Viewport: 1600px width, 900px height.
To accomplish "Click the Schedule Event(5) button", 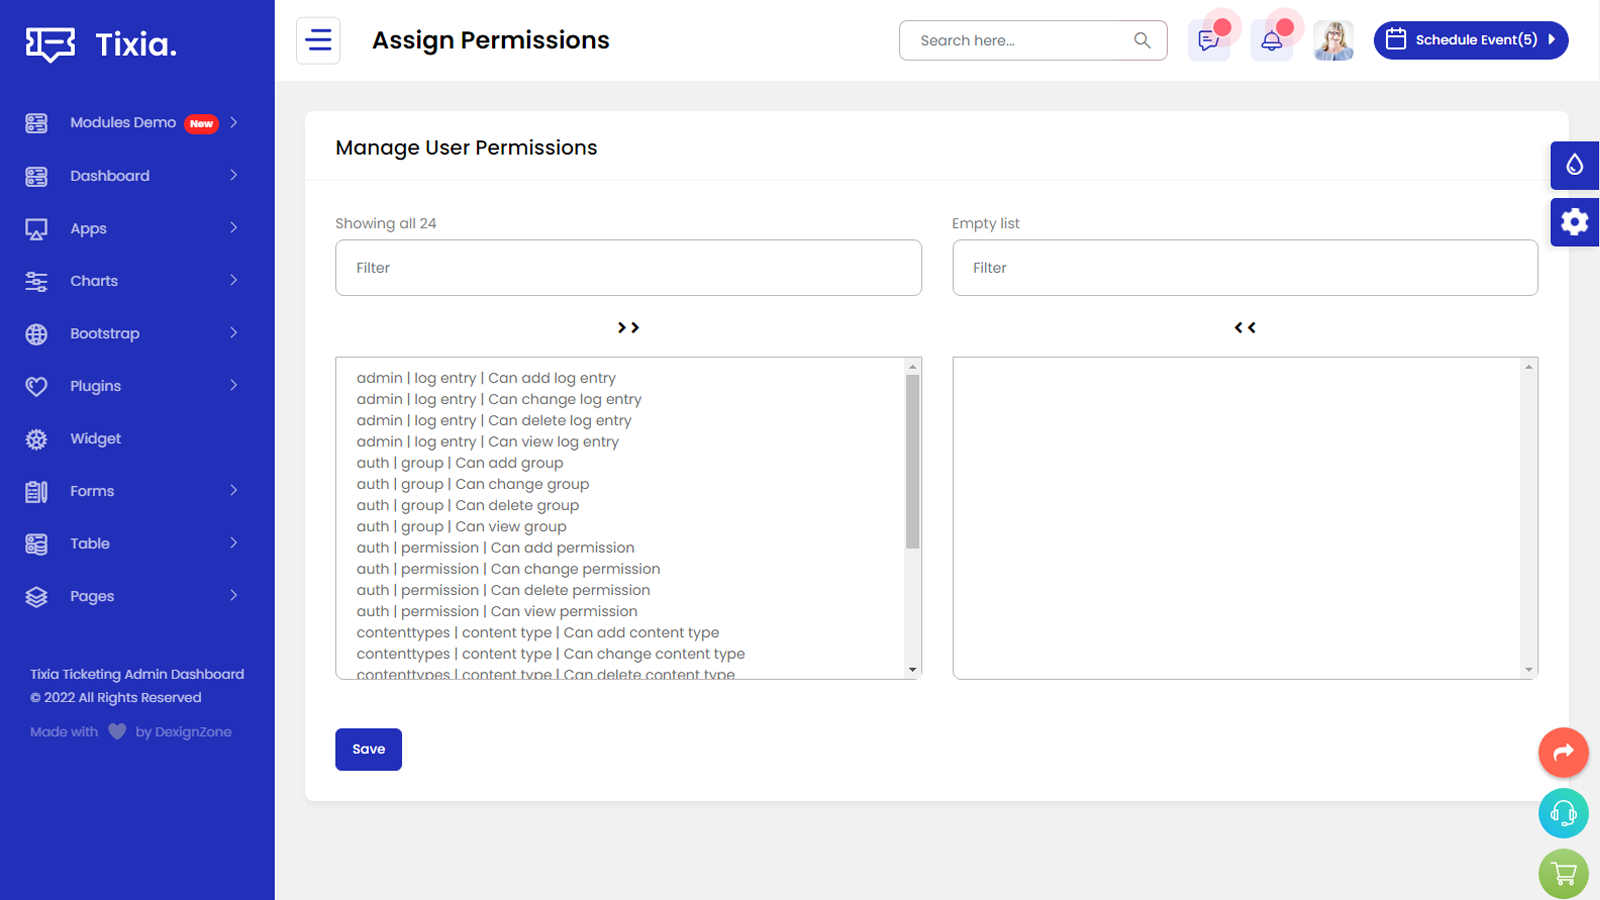I will point(1470,40).
